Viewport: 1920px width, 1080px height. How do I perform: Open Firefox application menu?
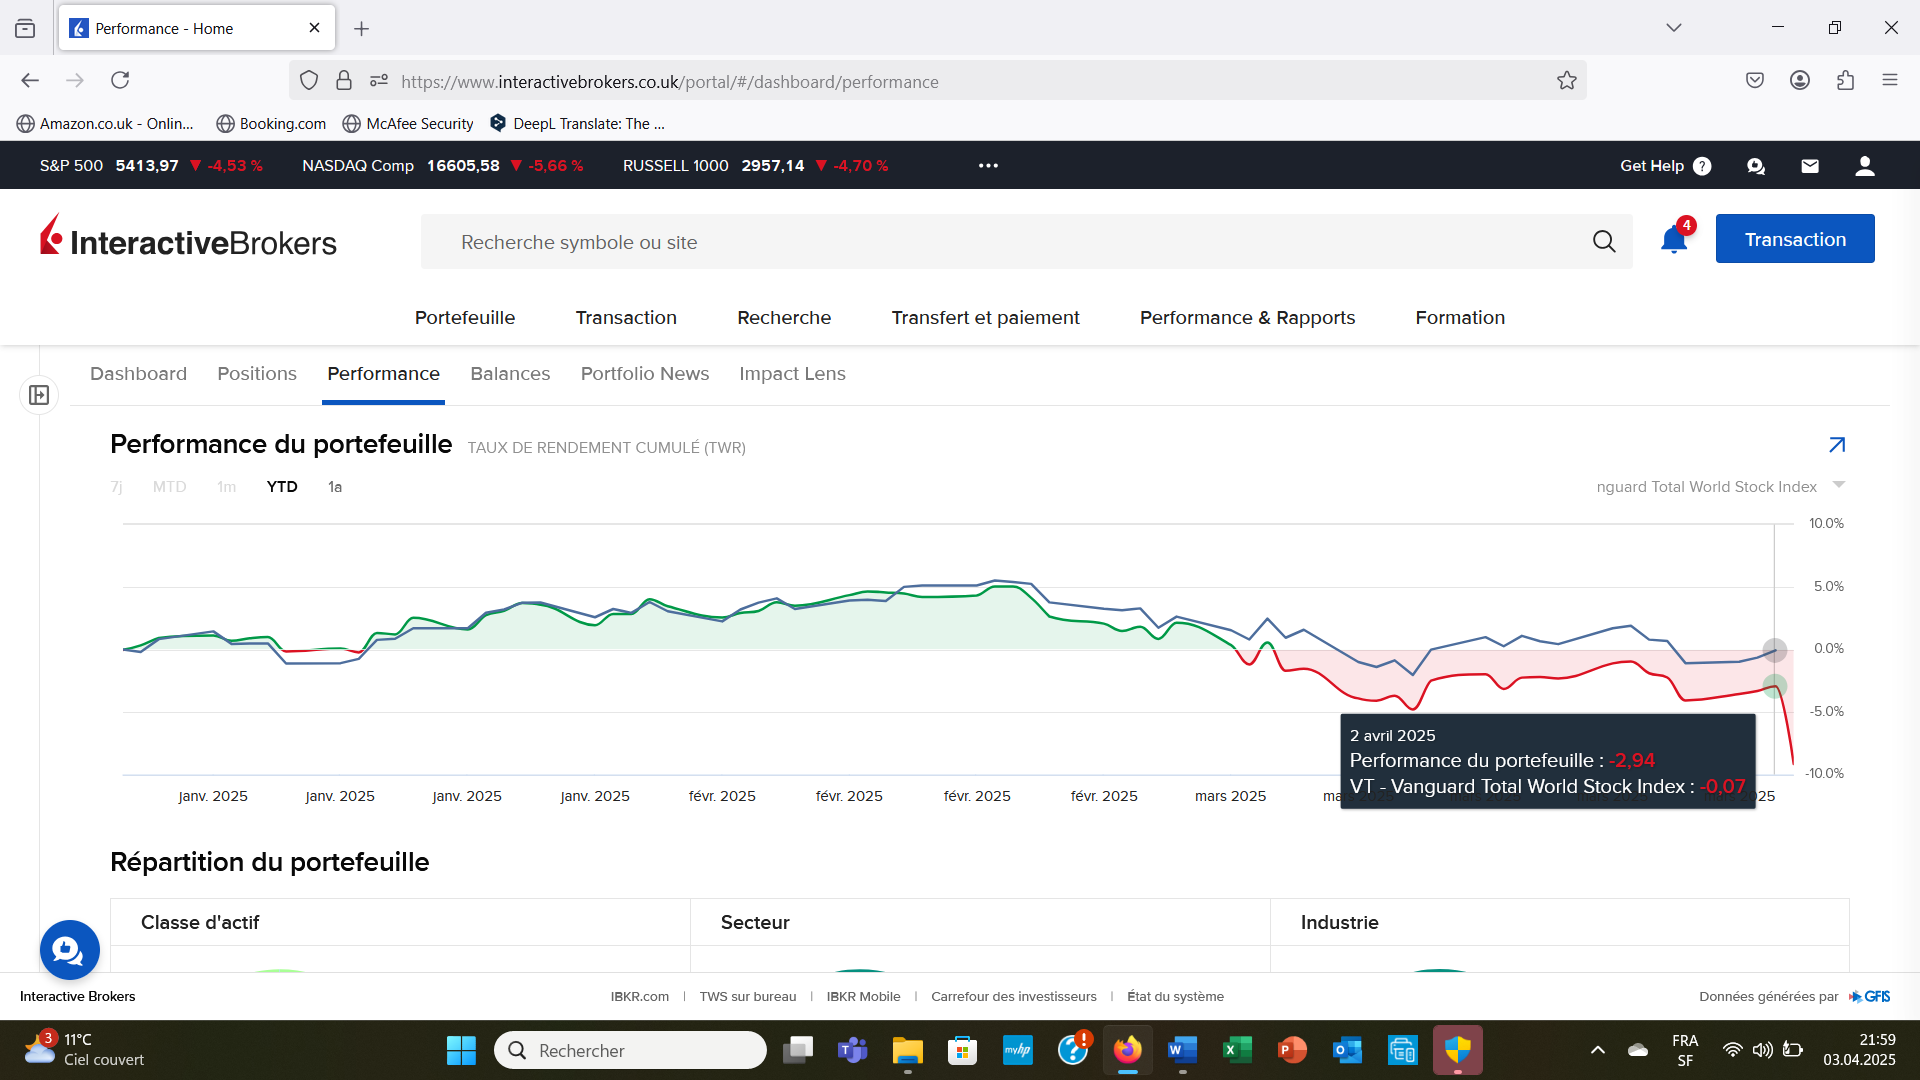click(x=1889, y=80)
